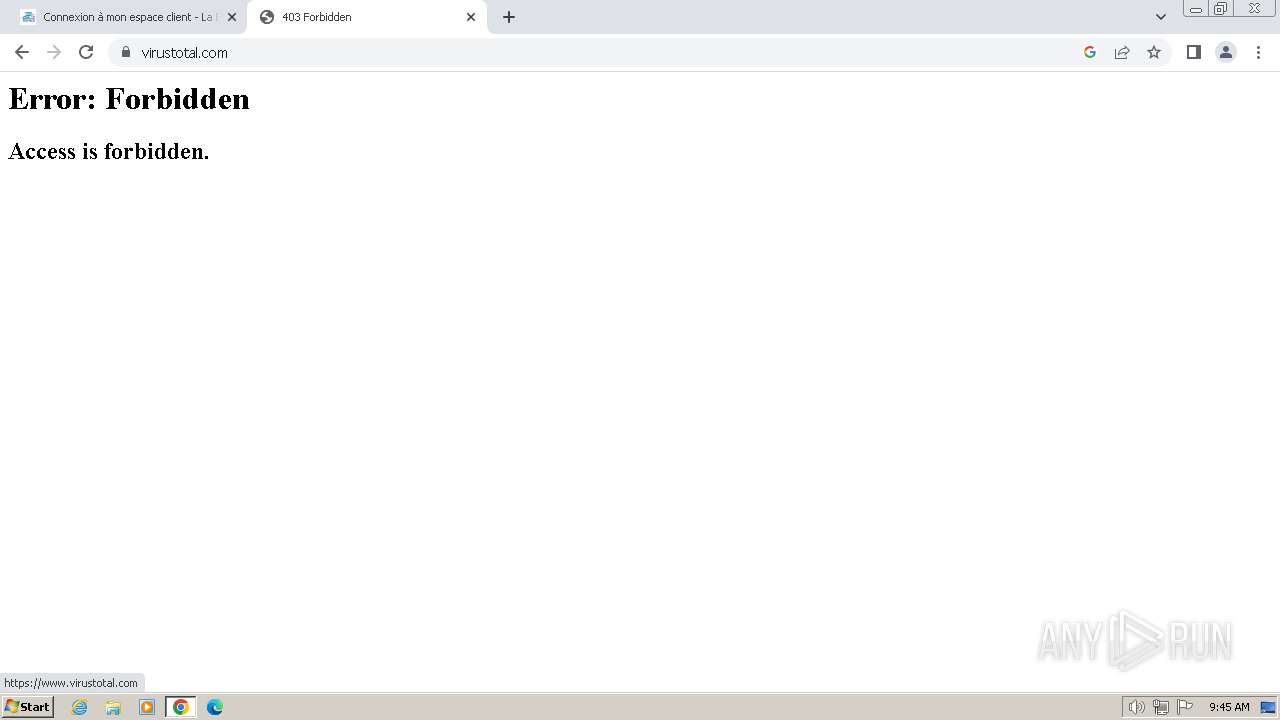Viewport: 1280px width, 720px height.
Task: Open Chrome's three-dot menu
Action: tap(1259, 52)
